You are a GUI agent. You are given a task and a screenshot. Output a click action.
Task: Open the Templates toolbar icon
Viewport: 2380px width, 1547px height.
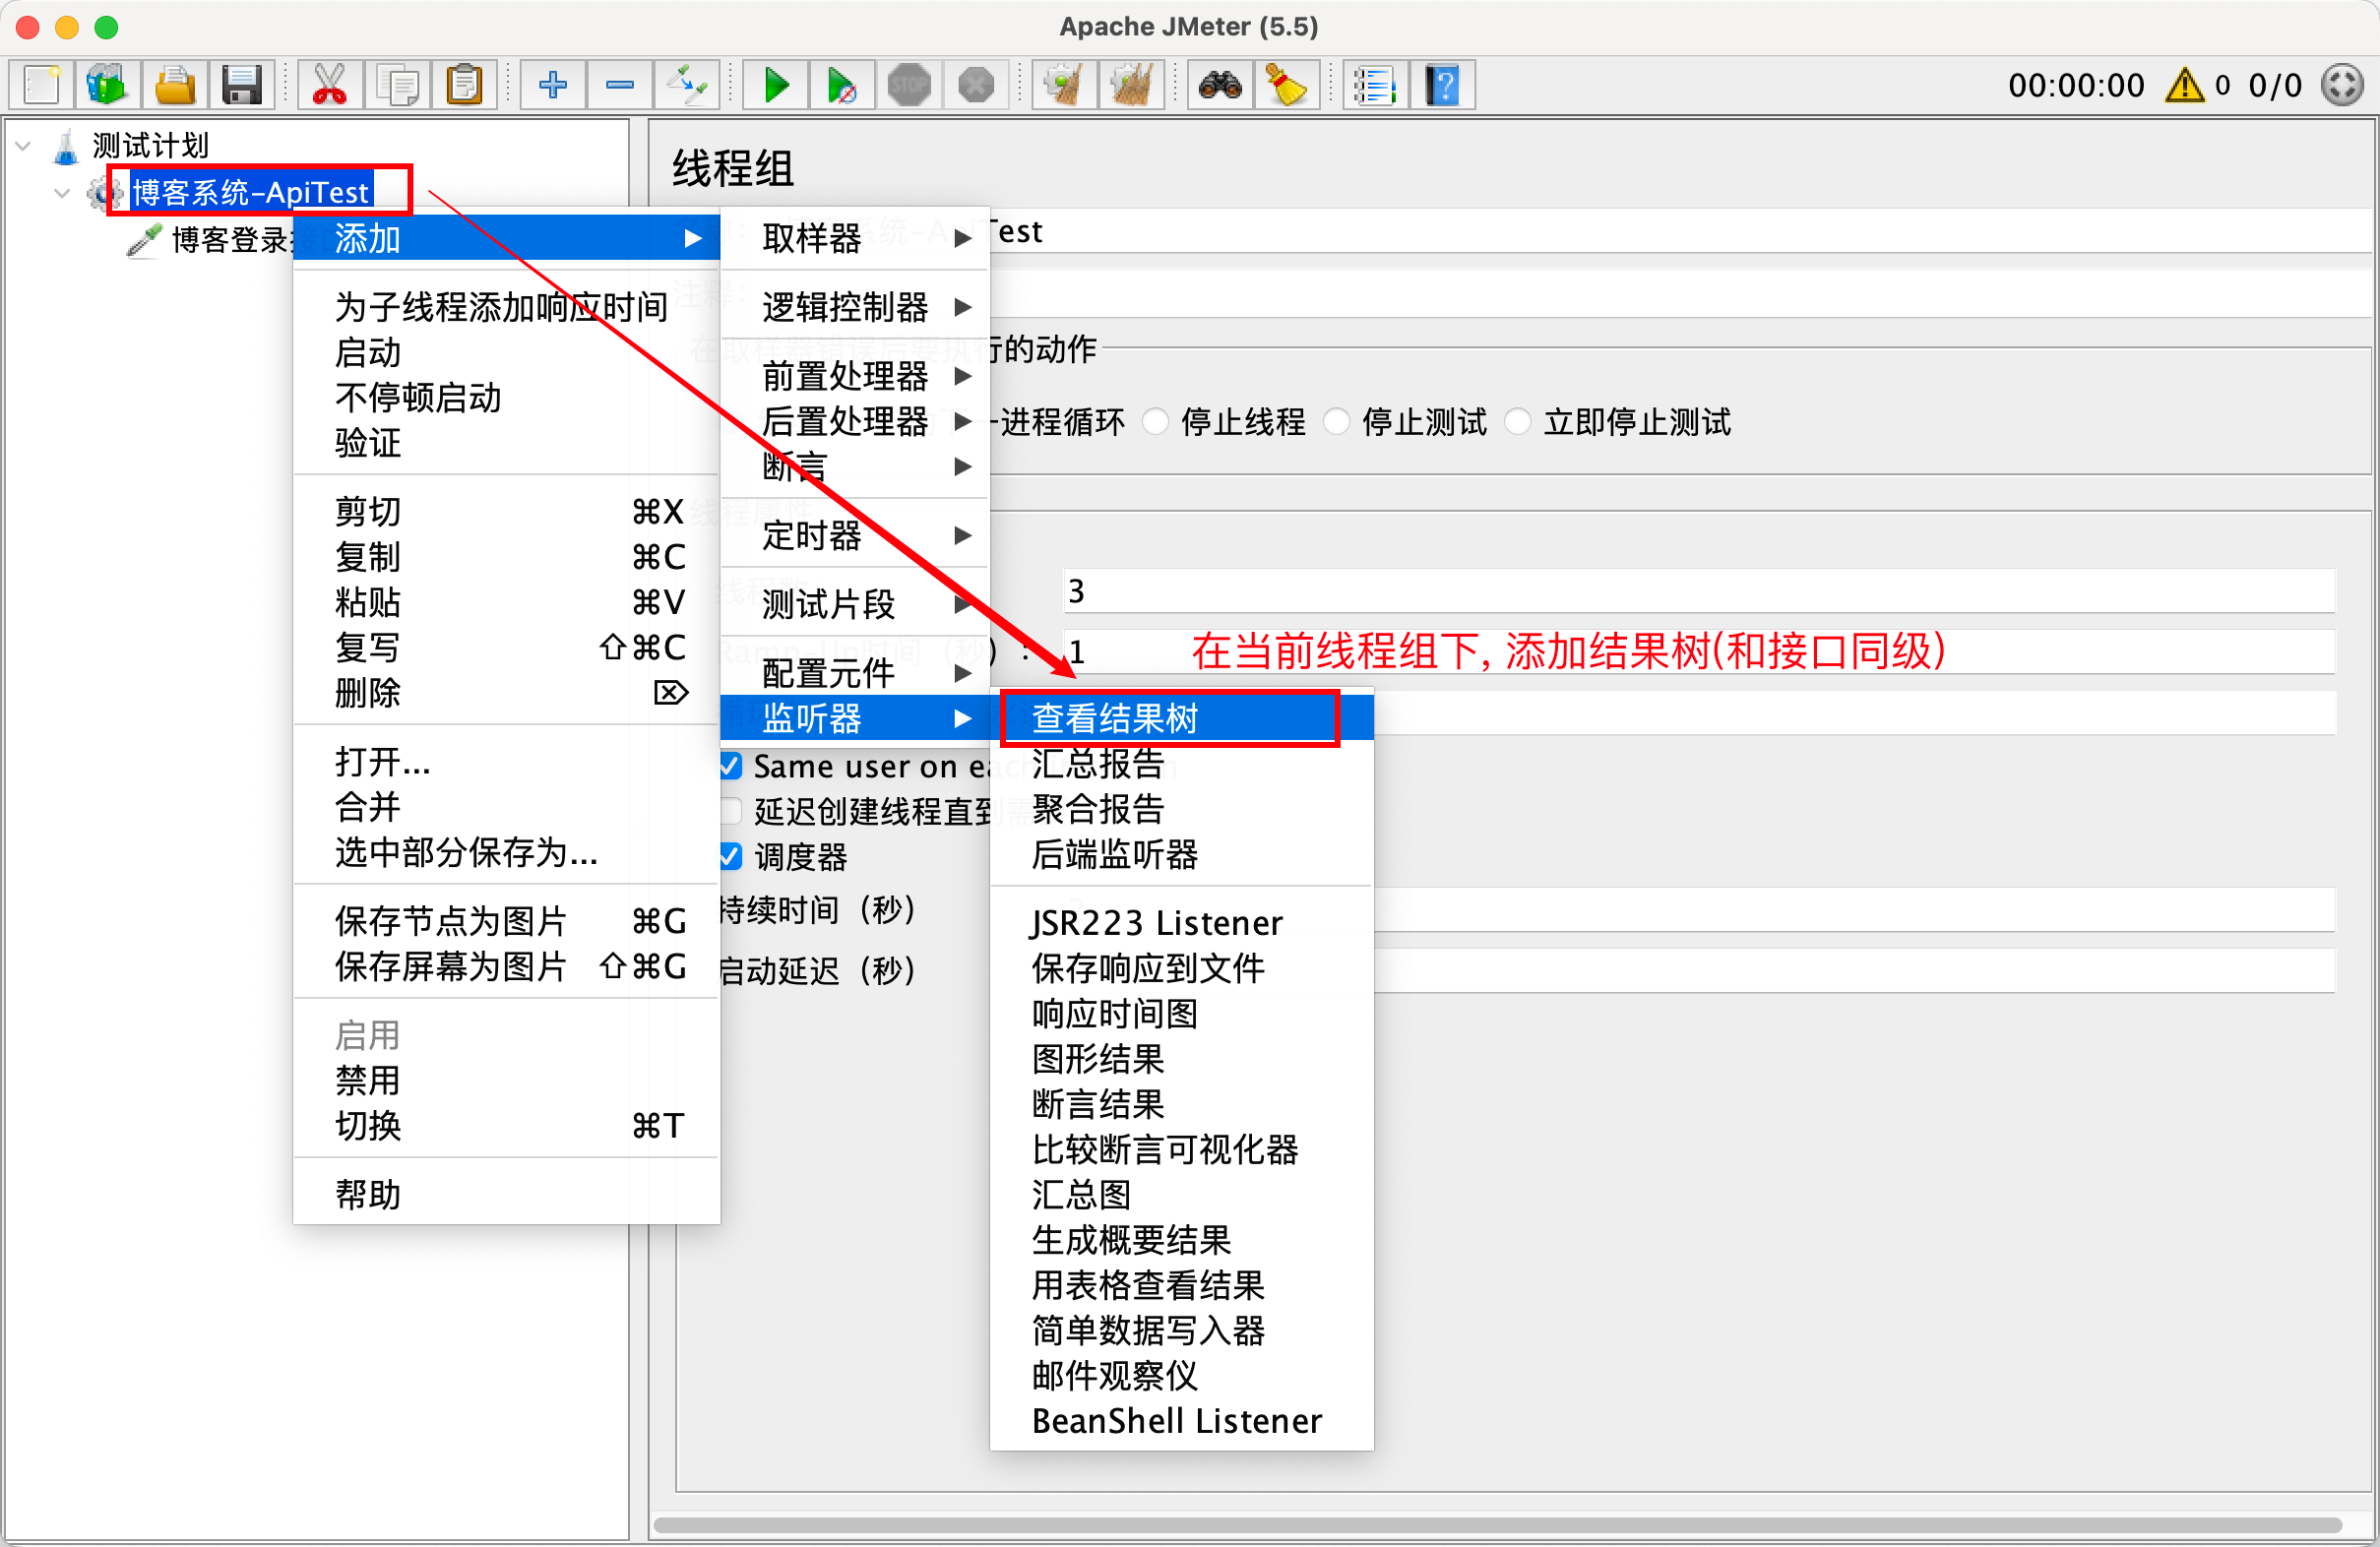tap(107, 86)
